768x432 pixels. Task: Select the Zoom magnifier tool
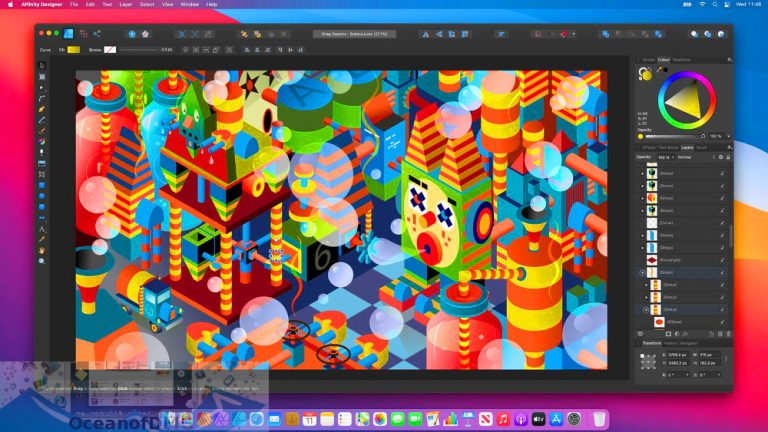42,261
